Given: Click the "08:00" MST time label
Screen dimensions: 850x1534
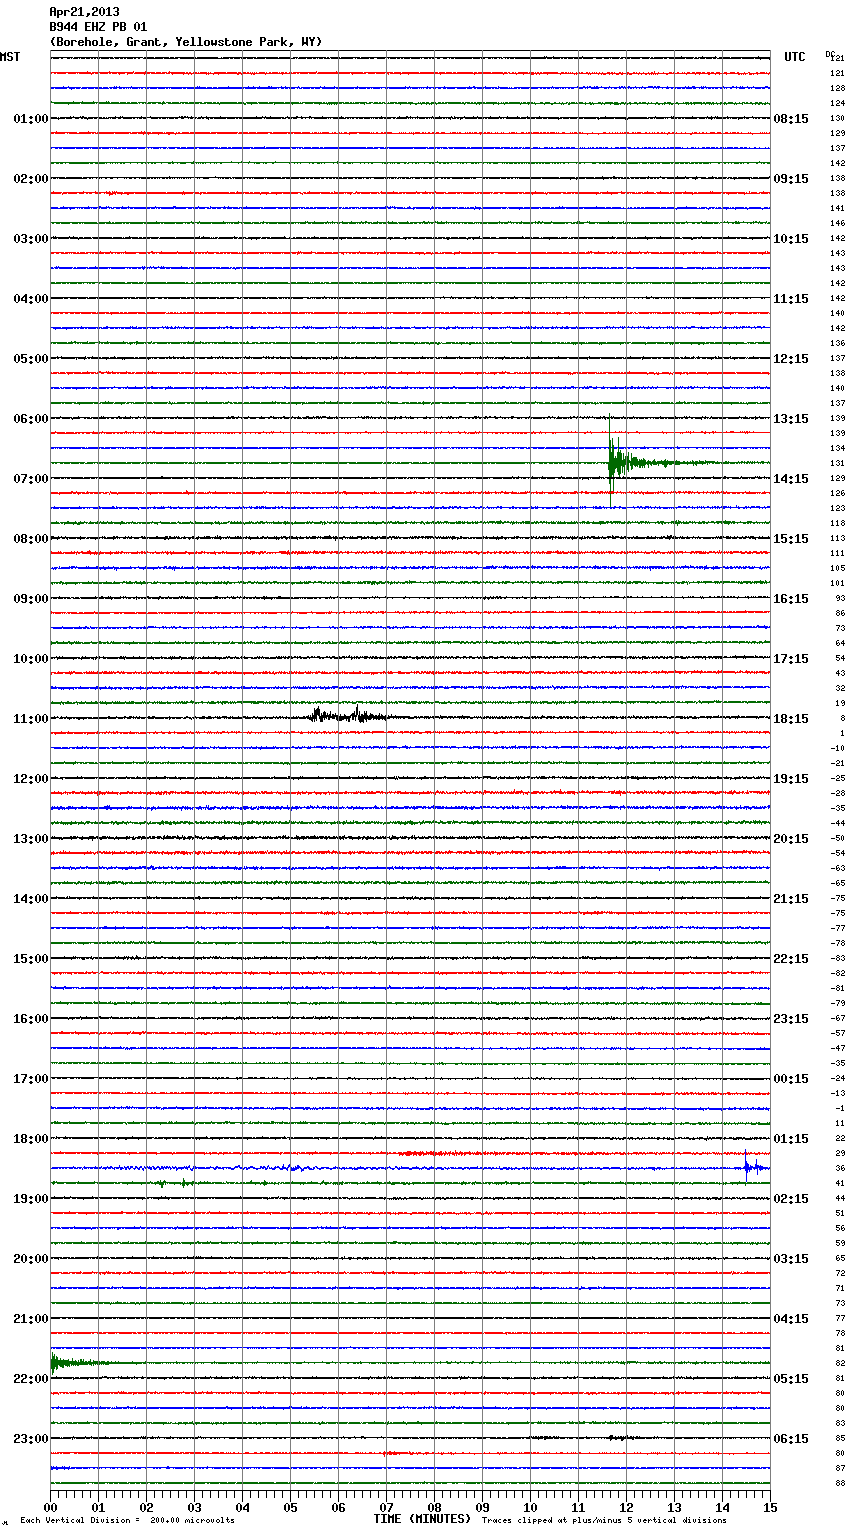Looking at the screenshot, I should point(31,539).
